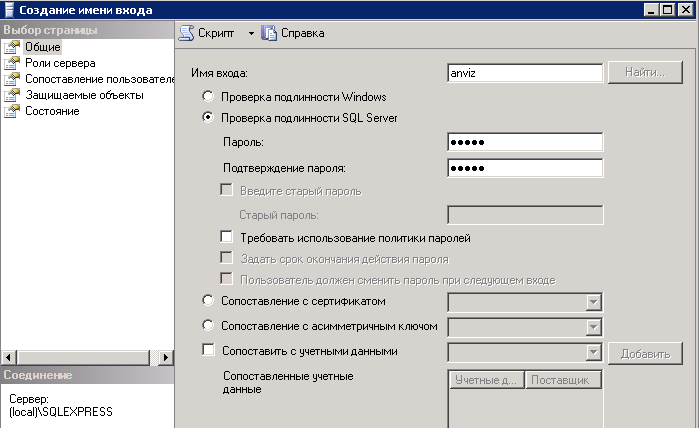The width and height of the screenshot is (699, 428).
Task: Open the Роли сервера page
Action: pyautogui.click(x=60, y=63)
